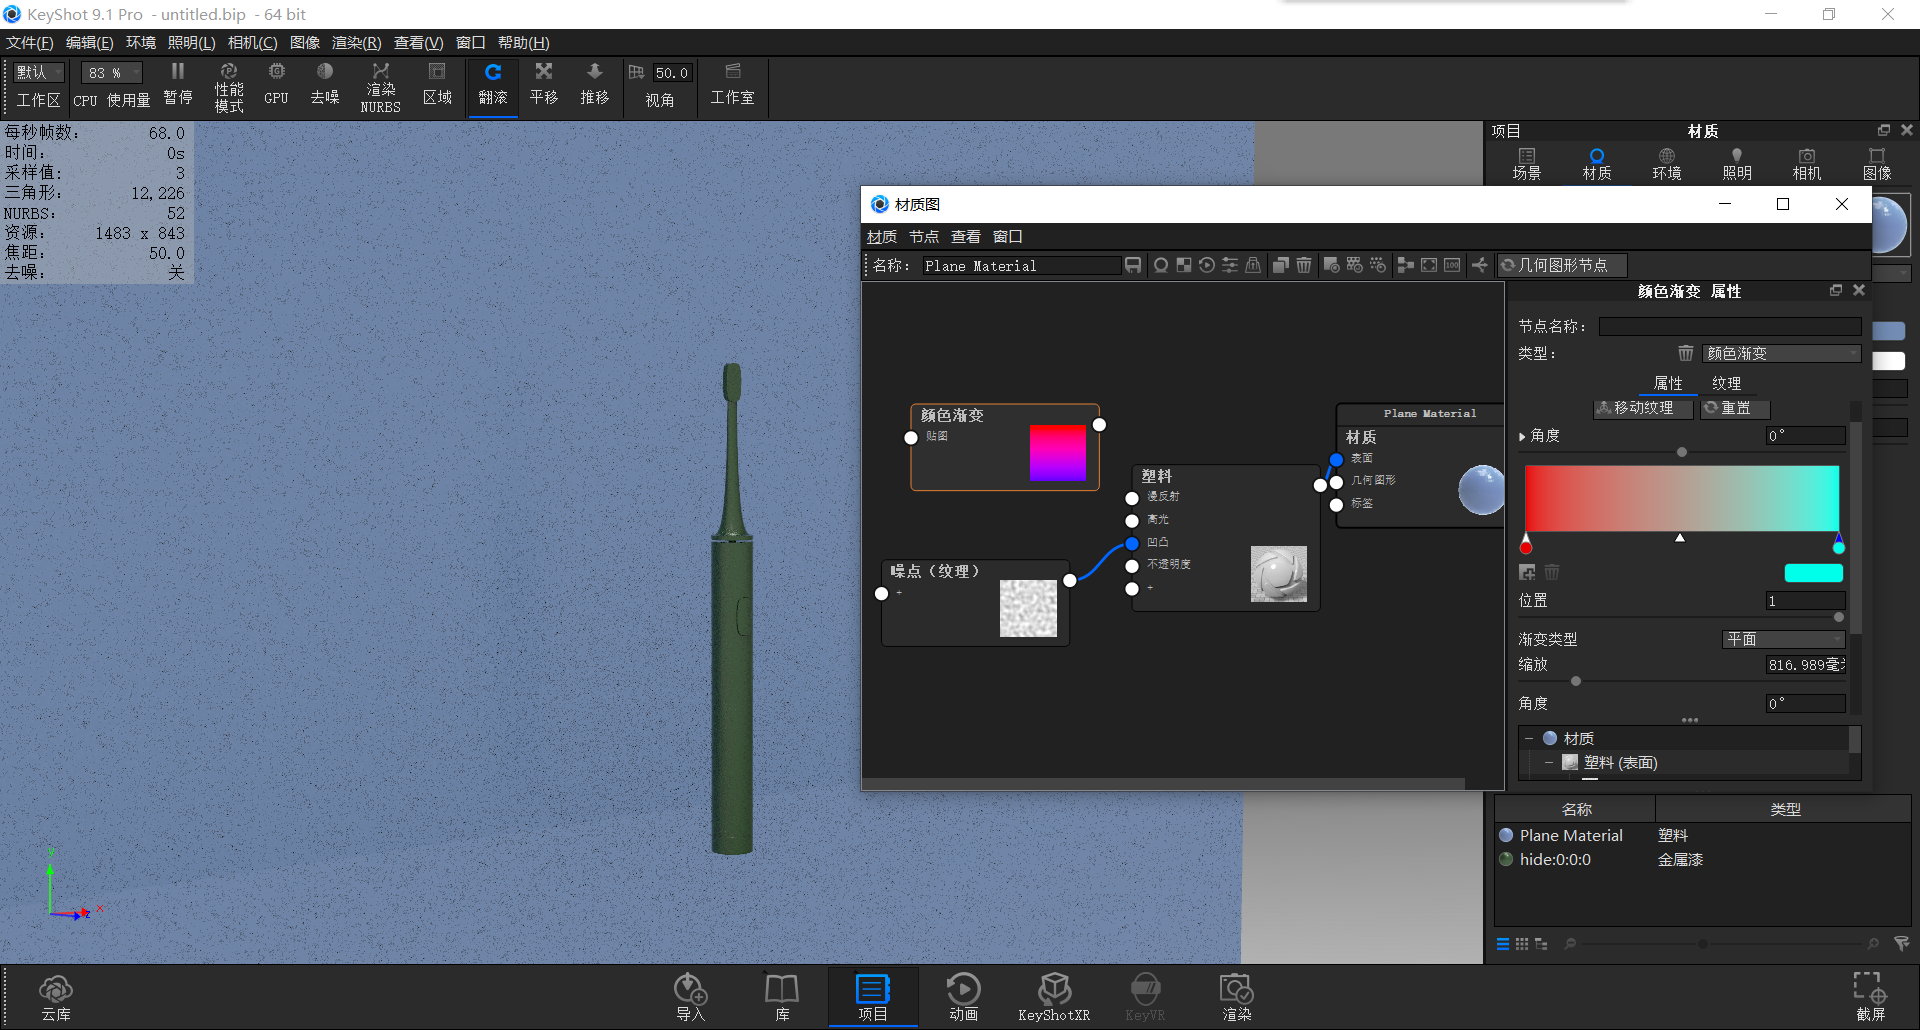This screenshot has width=1920, height=1030.
Task: Enable 去噪 denoising in the toolbar
Action: click(324, 85)
